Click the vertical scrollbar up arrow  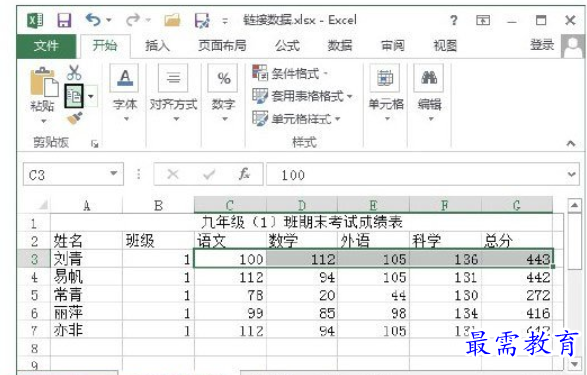coord(574,205)
